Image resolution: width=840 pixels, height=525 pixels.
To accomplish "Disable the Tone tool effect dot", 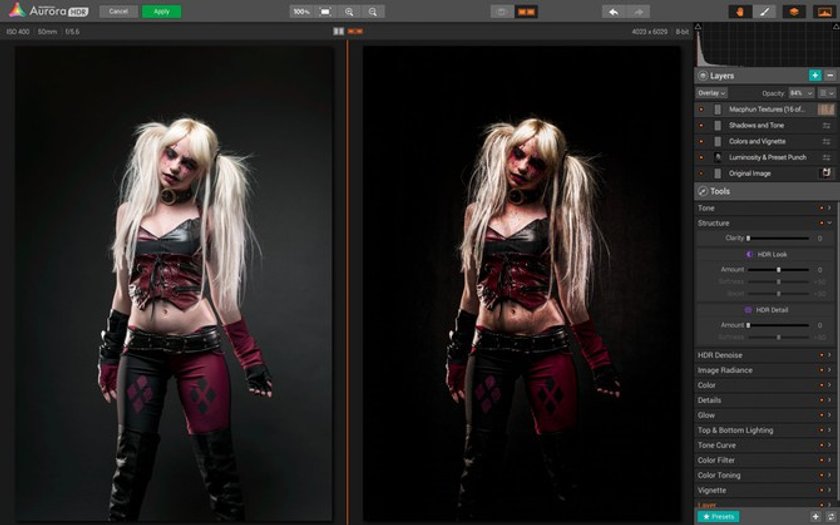I will tap(821, 208).
